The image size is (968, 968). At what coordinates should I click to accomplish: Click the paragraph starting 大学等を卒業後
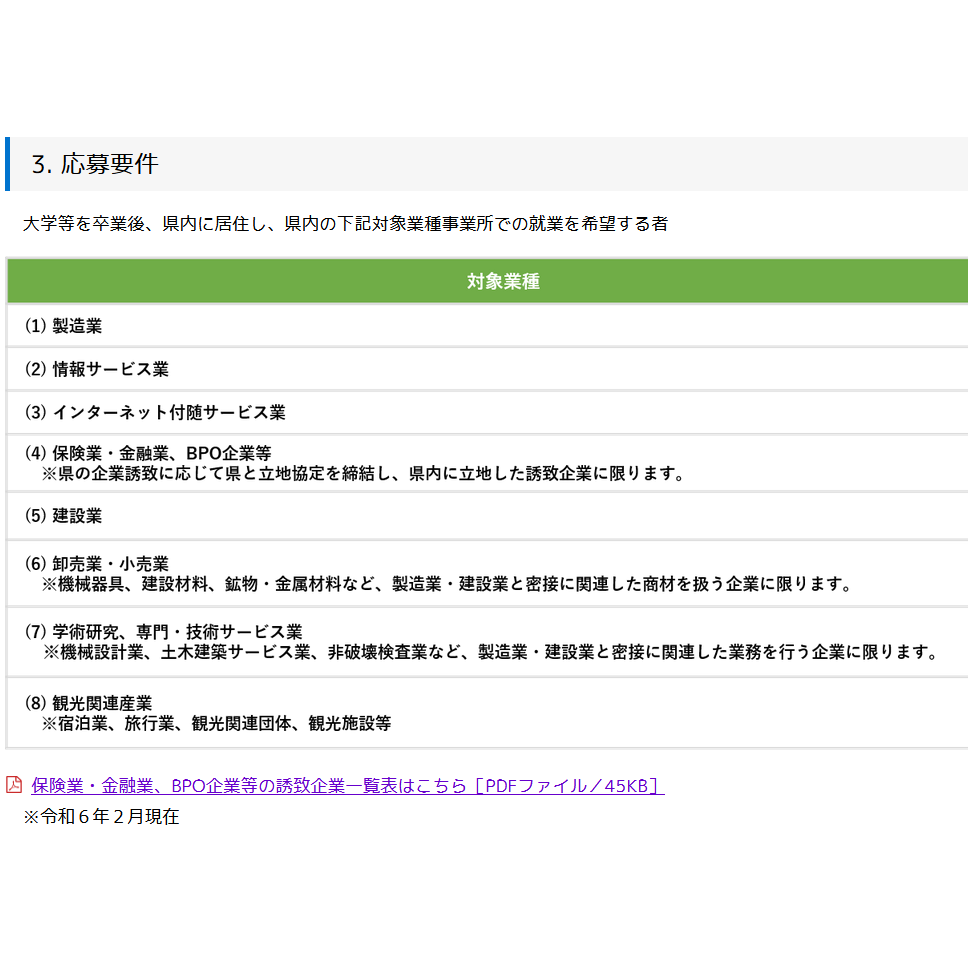345,224
